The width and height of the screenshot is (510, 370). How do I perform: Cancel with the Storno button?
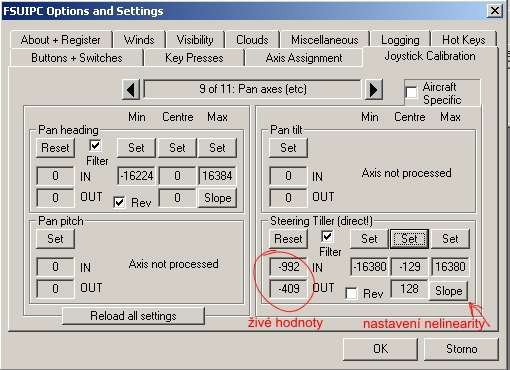[462, 349]
